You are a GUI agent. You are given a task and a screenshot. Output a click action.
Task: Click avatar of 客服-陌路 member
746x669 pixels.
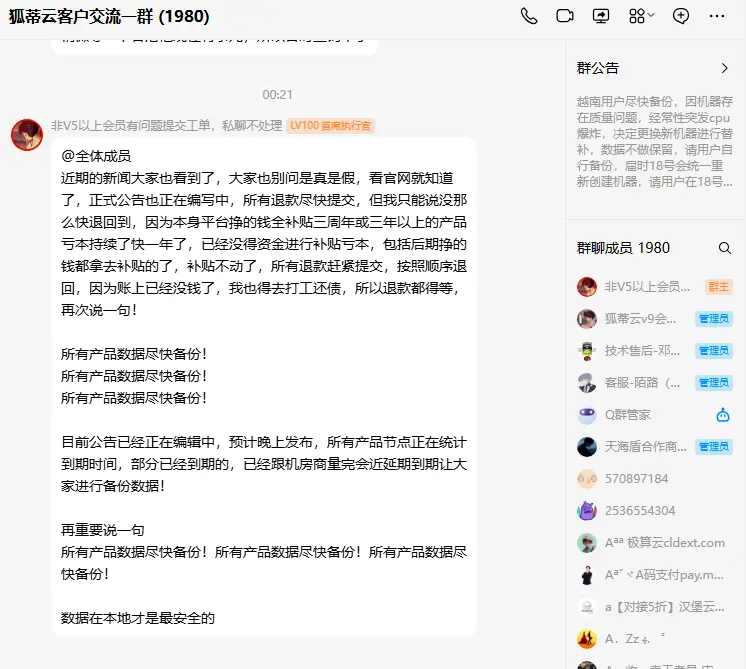pyautogui.click(x=587, y=383)
